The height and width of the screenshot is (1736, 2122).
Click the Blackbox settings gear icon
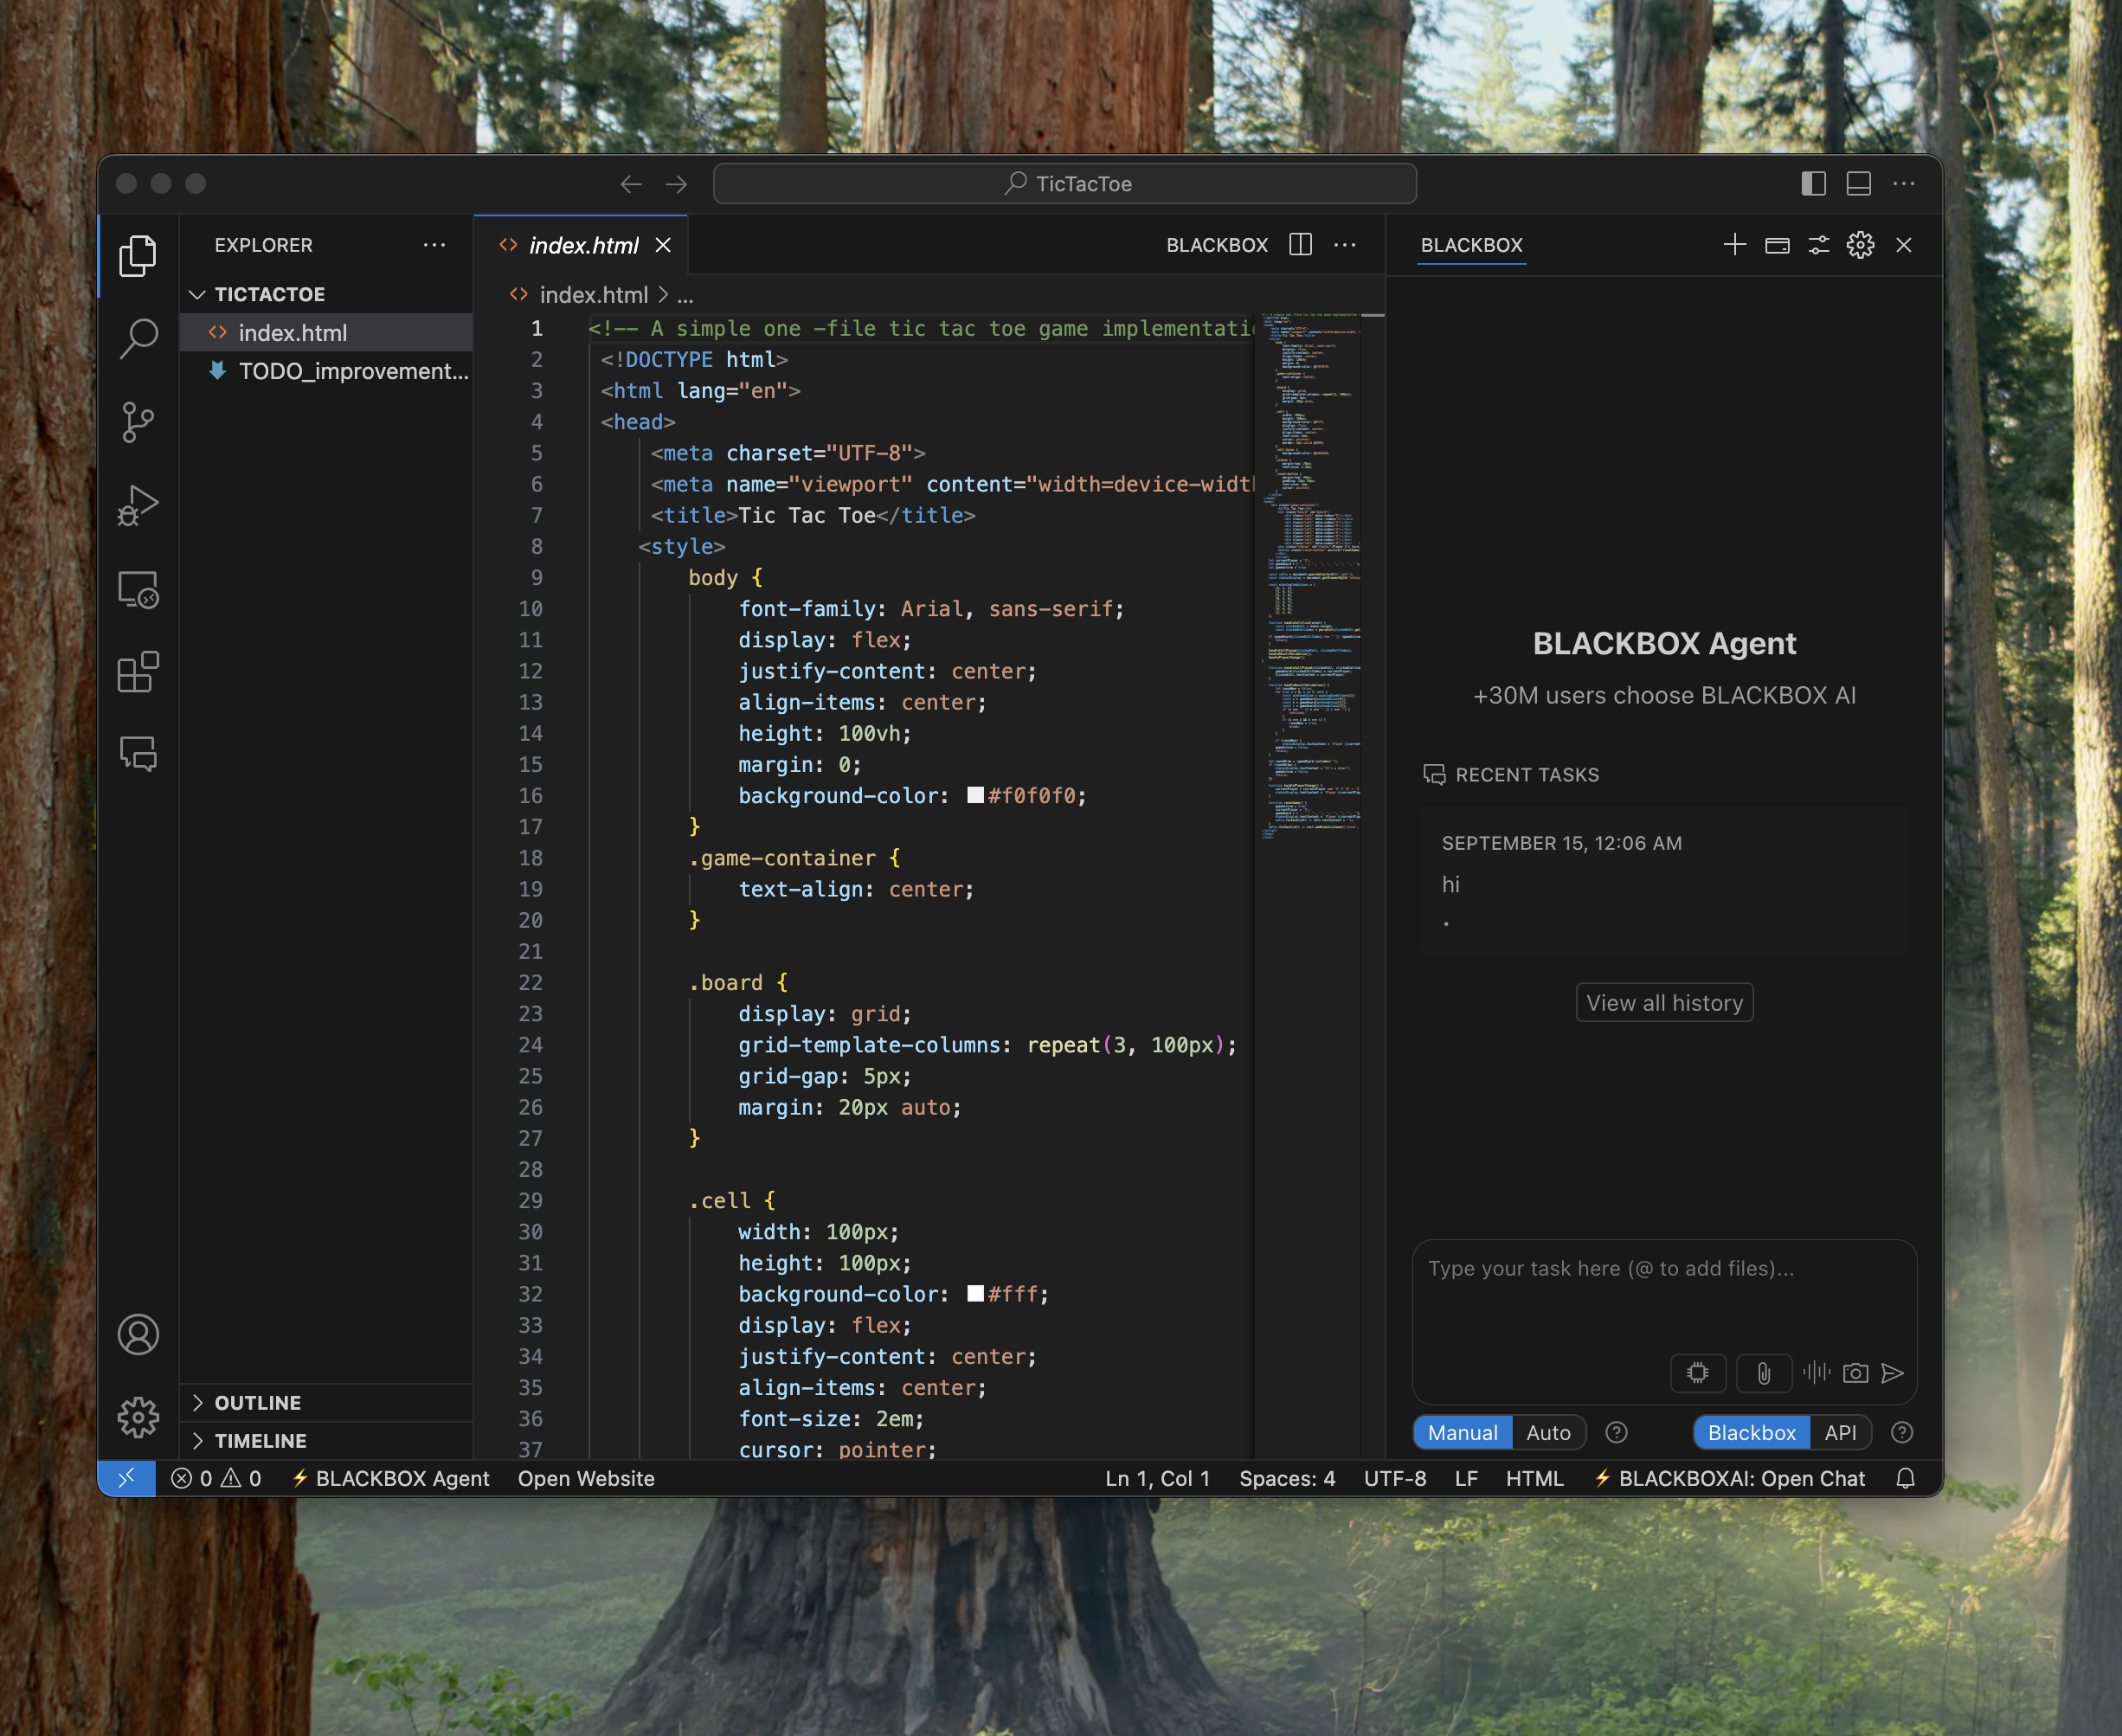tap(1860, 245)
